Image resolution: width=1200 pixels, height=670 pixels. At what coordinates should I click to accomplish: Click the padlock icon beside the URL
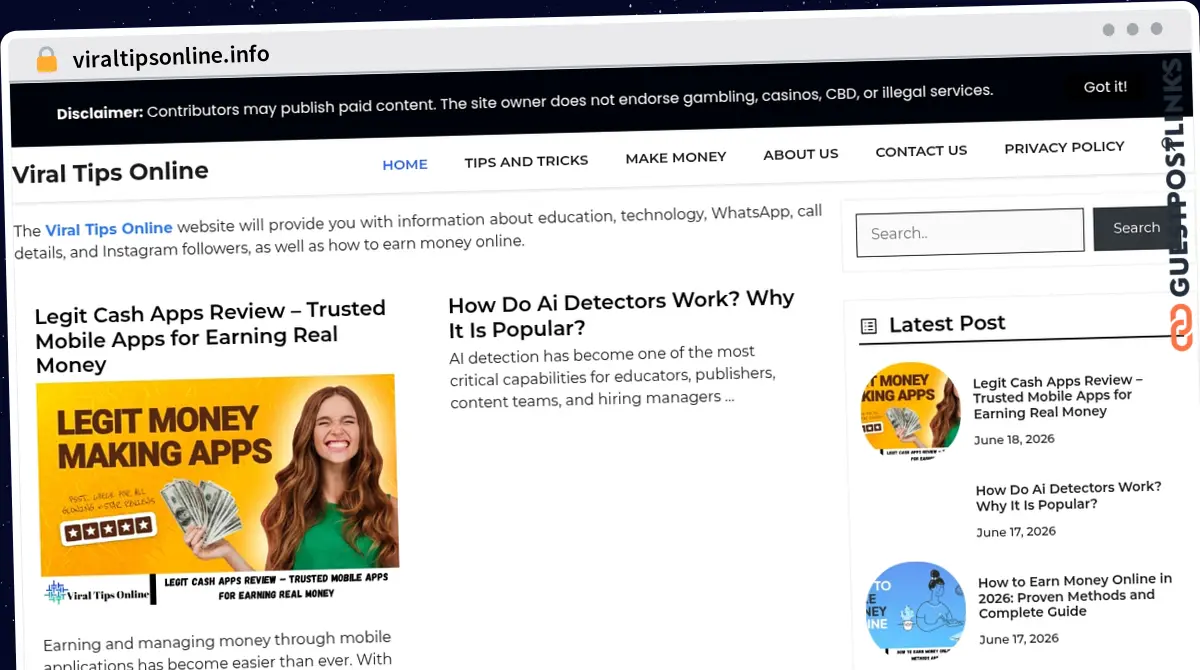click(x=46, y=59)
